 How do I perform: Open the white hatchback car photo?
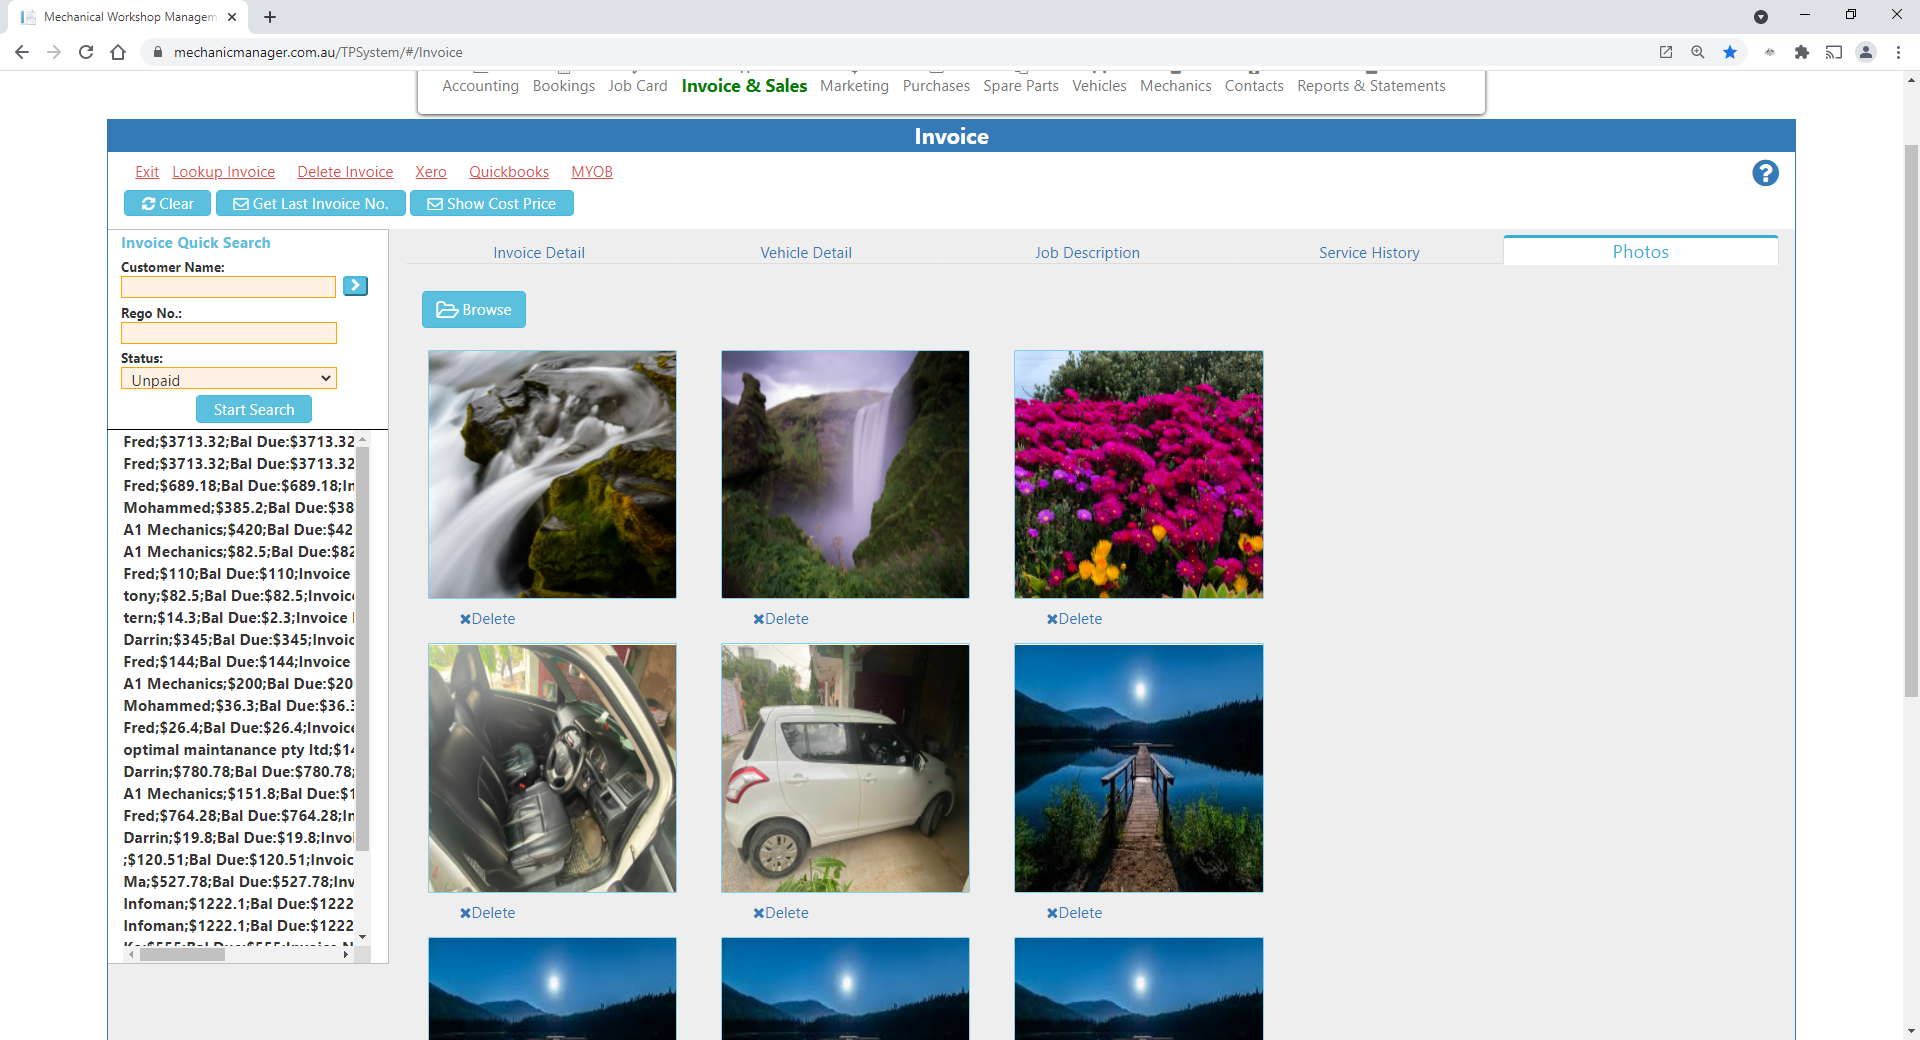click(x=845, y=768)
